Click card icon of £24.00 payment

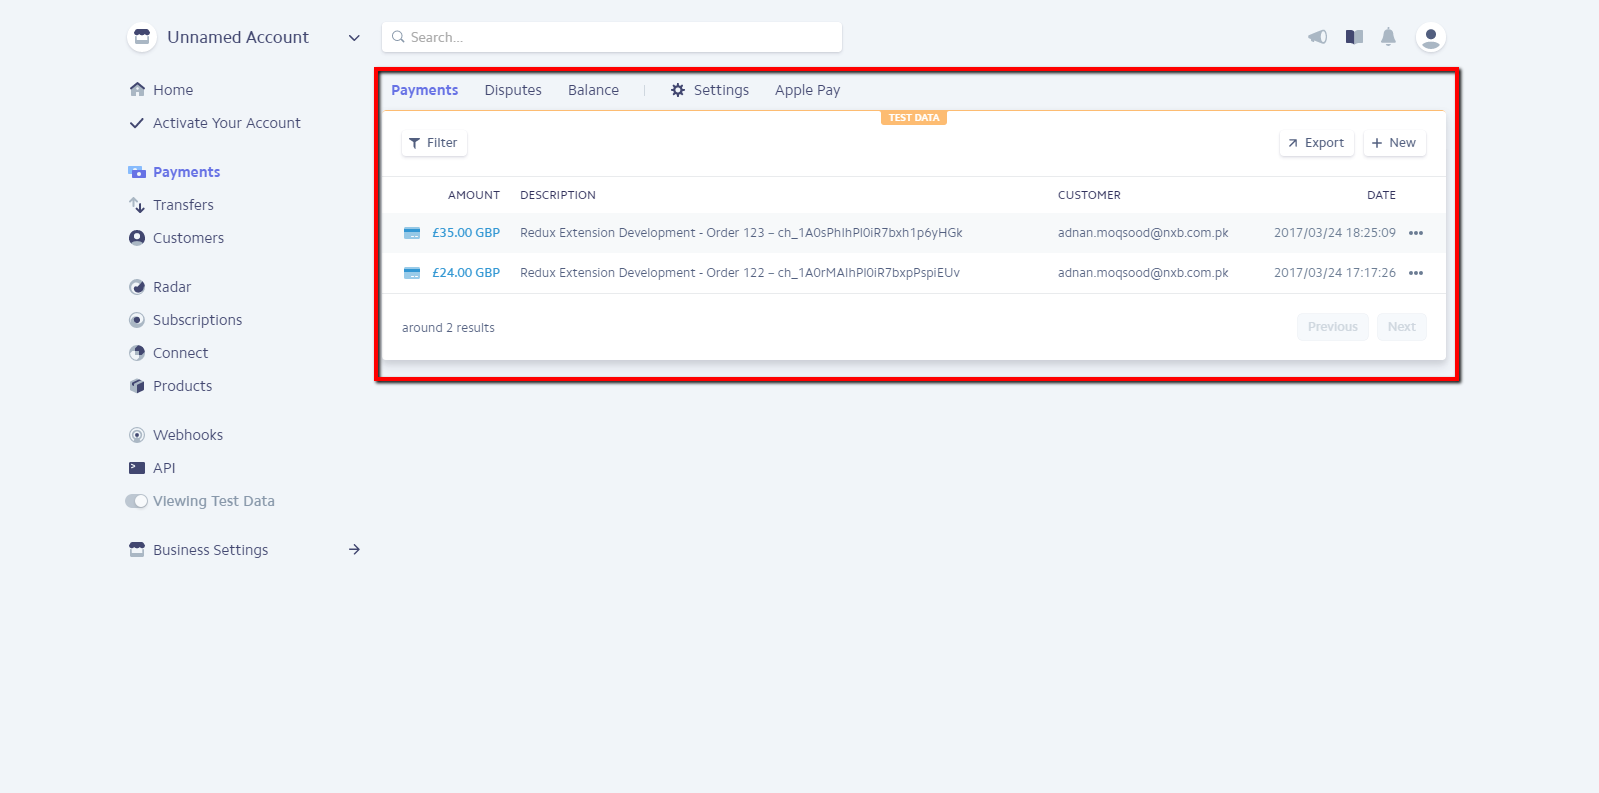(x=412, y=273)
